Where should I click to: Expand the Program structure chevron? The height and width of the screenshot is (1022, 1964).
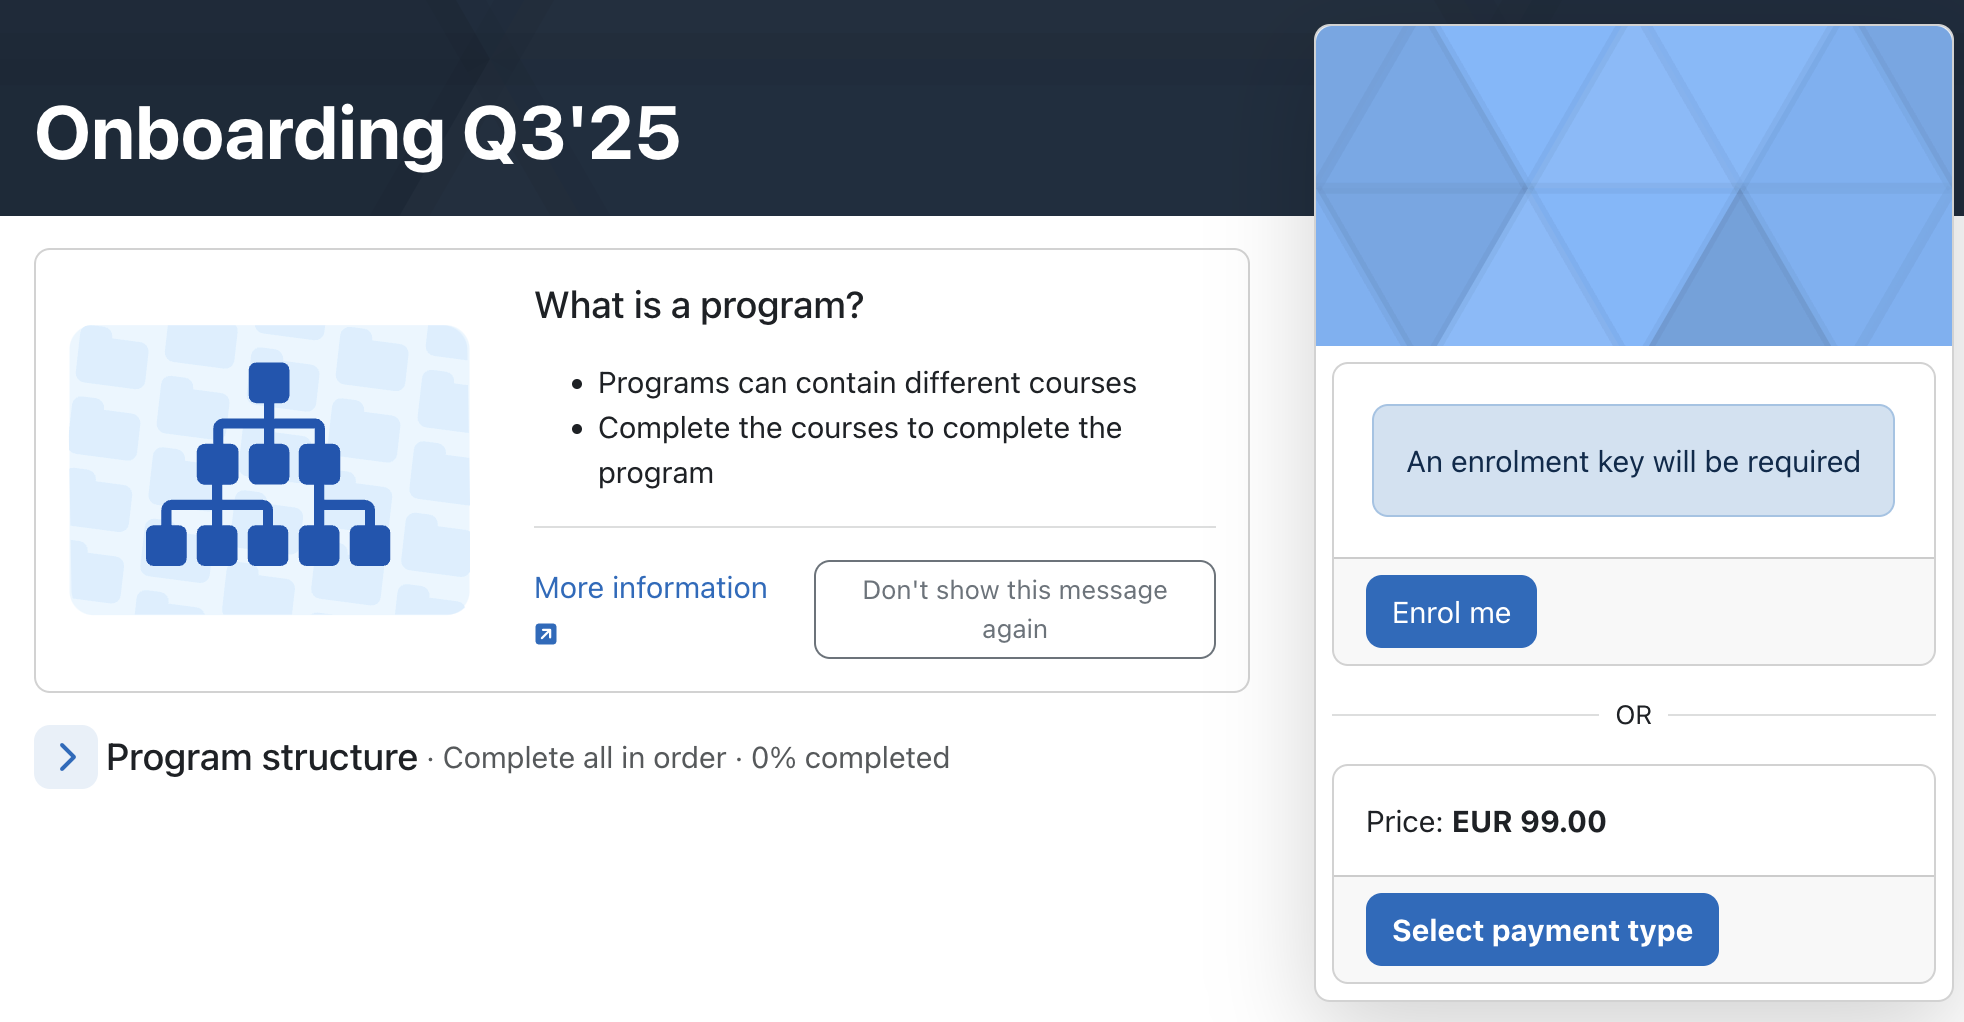tap(66, 757)
